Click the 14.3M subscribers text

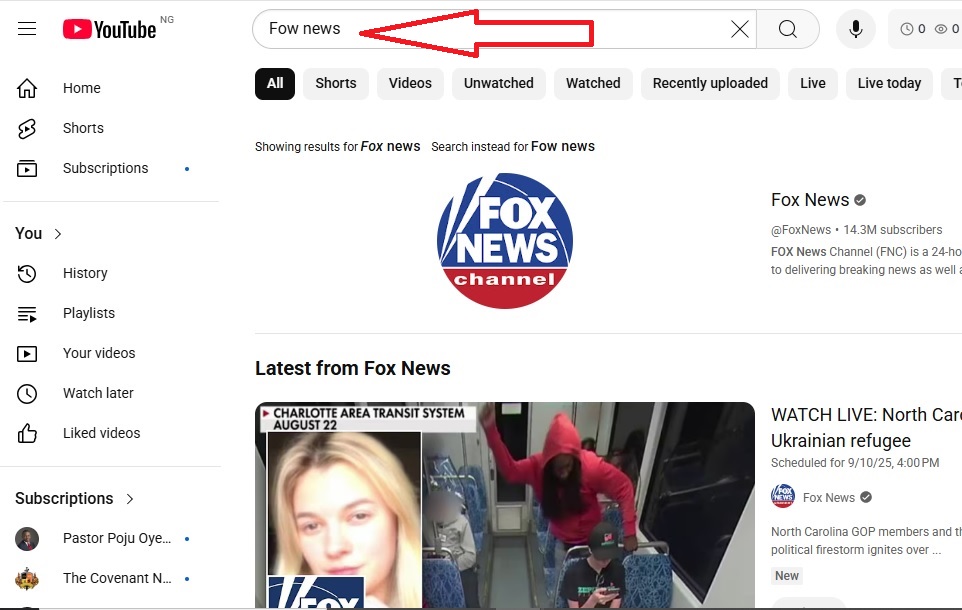[893, 230]
